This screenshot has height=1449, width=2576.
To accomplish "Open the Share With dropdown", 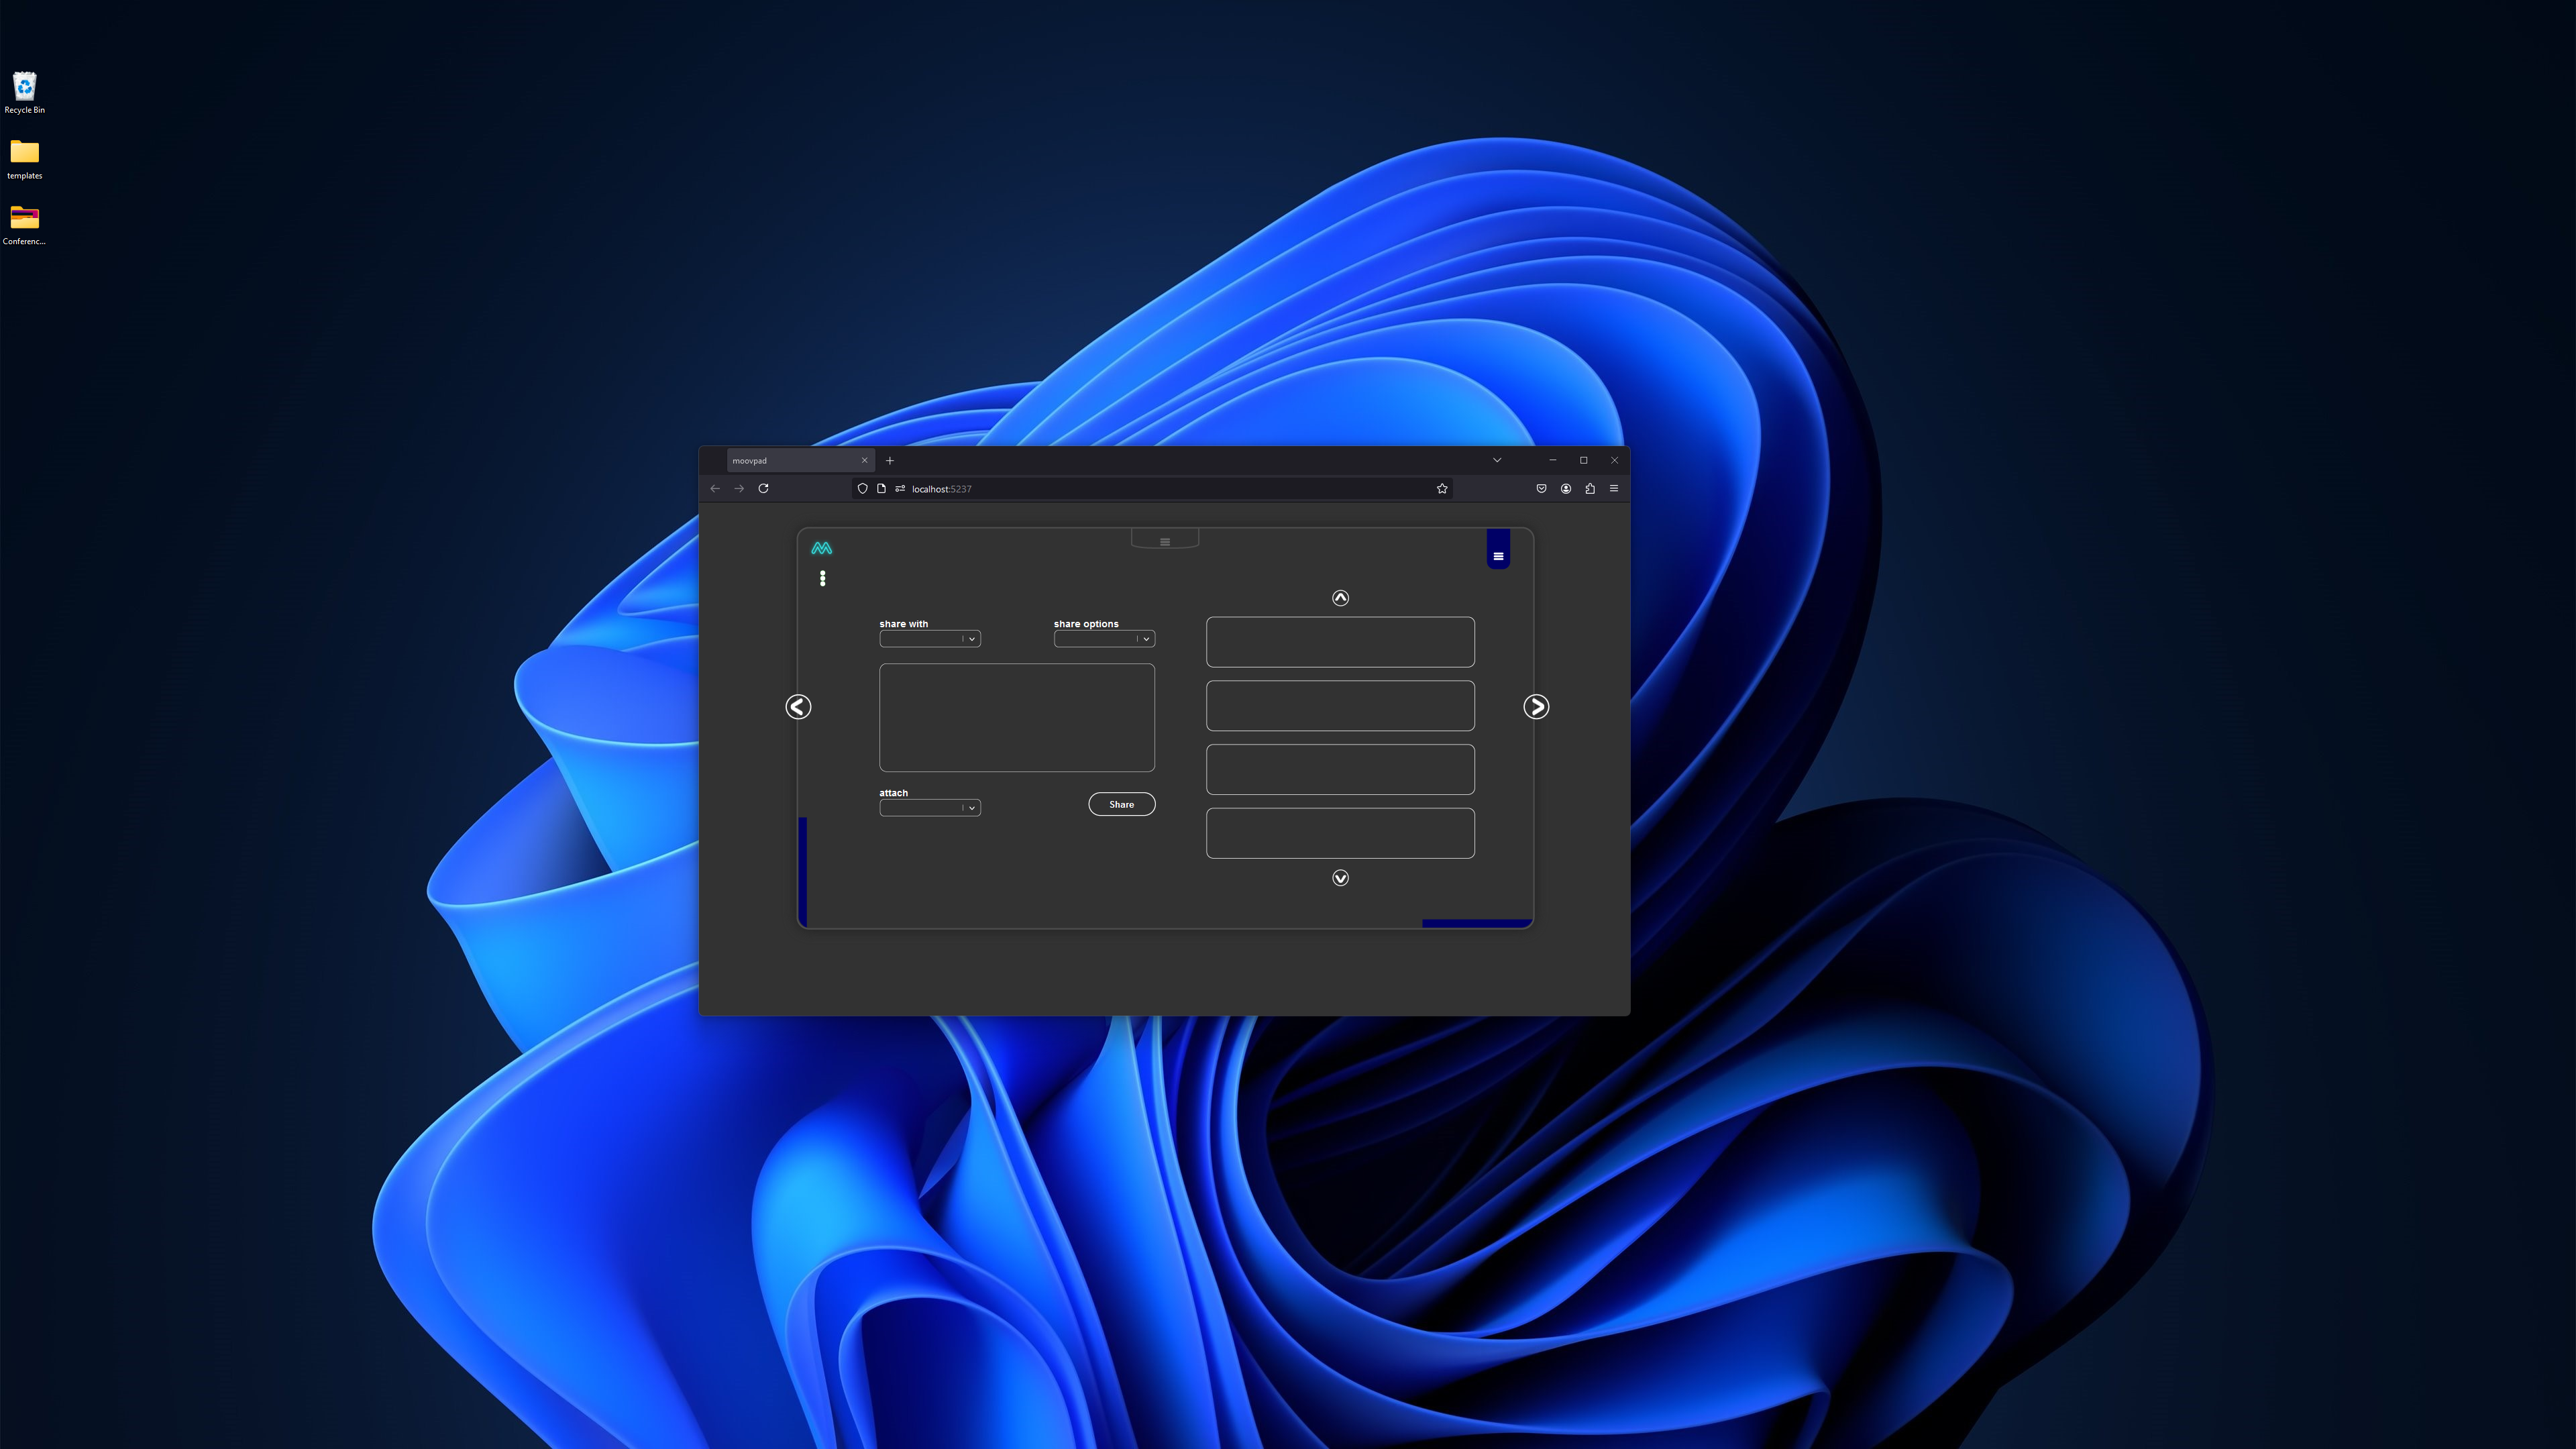I will click(x=929, y=639).
